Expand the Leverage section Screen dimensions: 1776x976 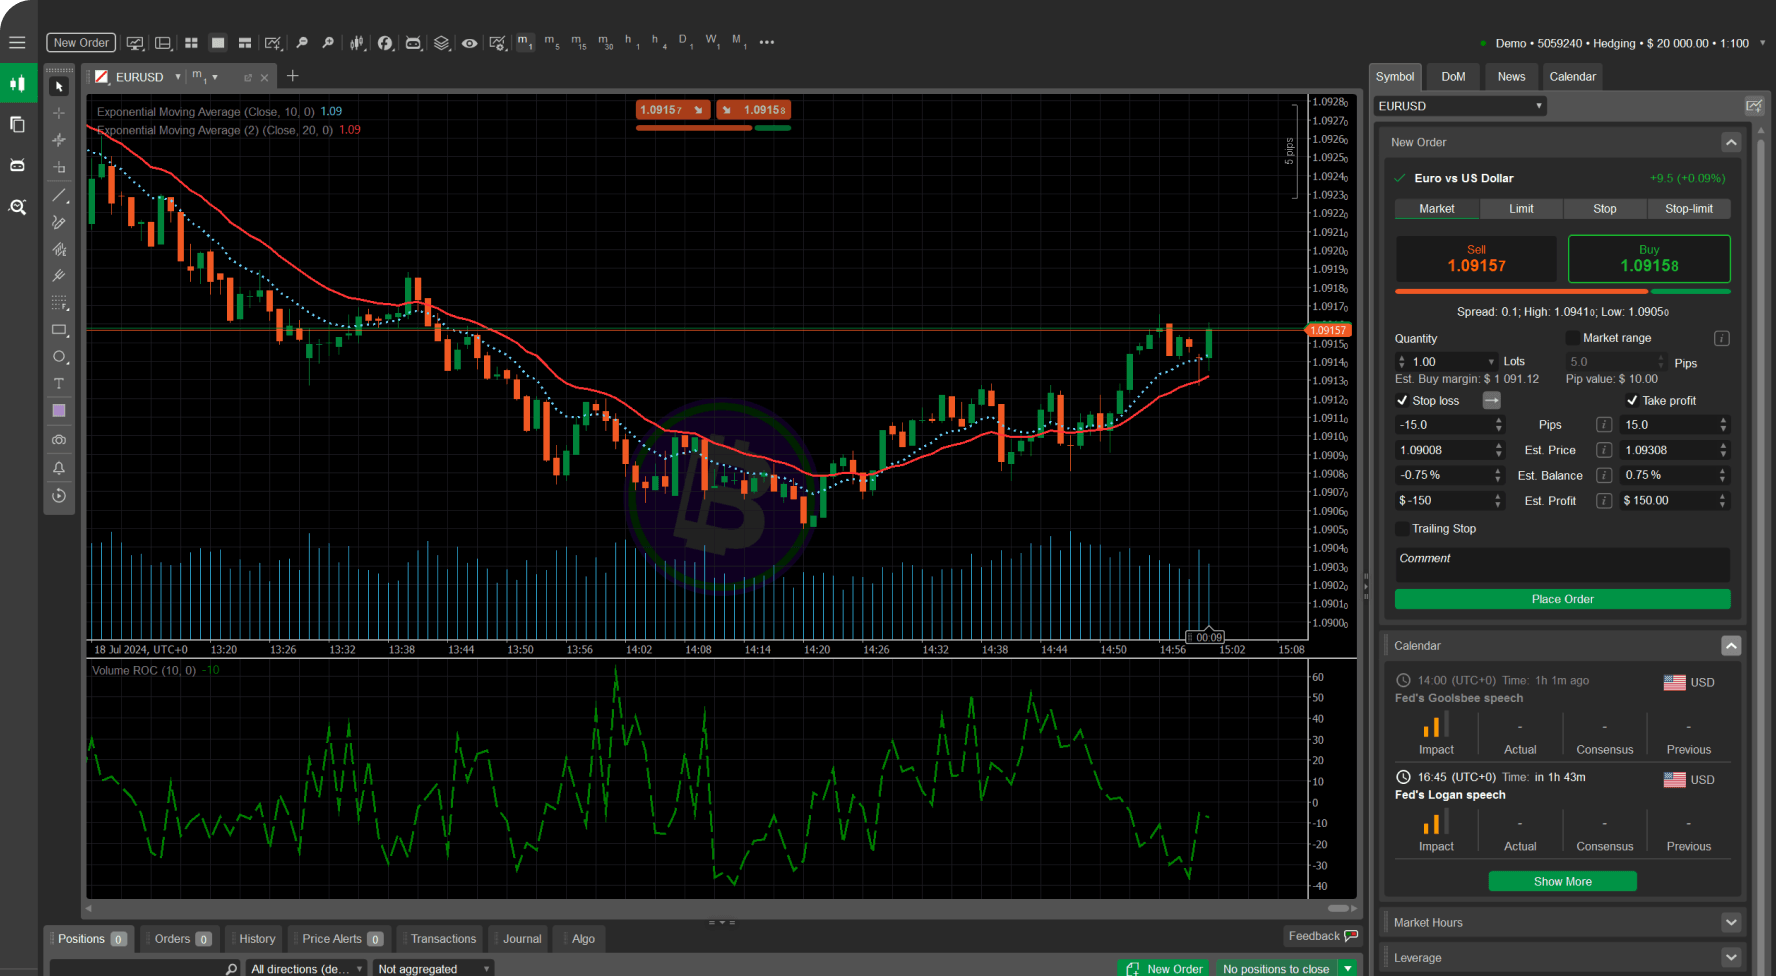(1731, 957)
